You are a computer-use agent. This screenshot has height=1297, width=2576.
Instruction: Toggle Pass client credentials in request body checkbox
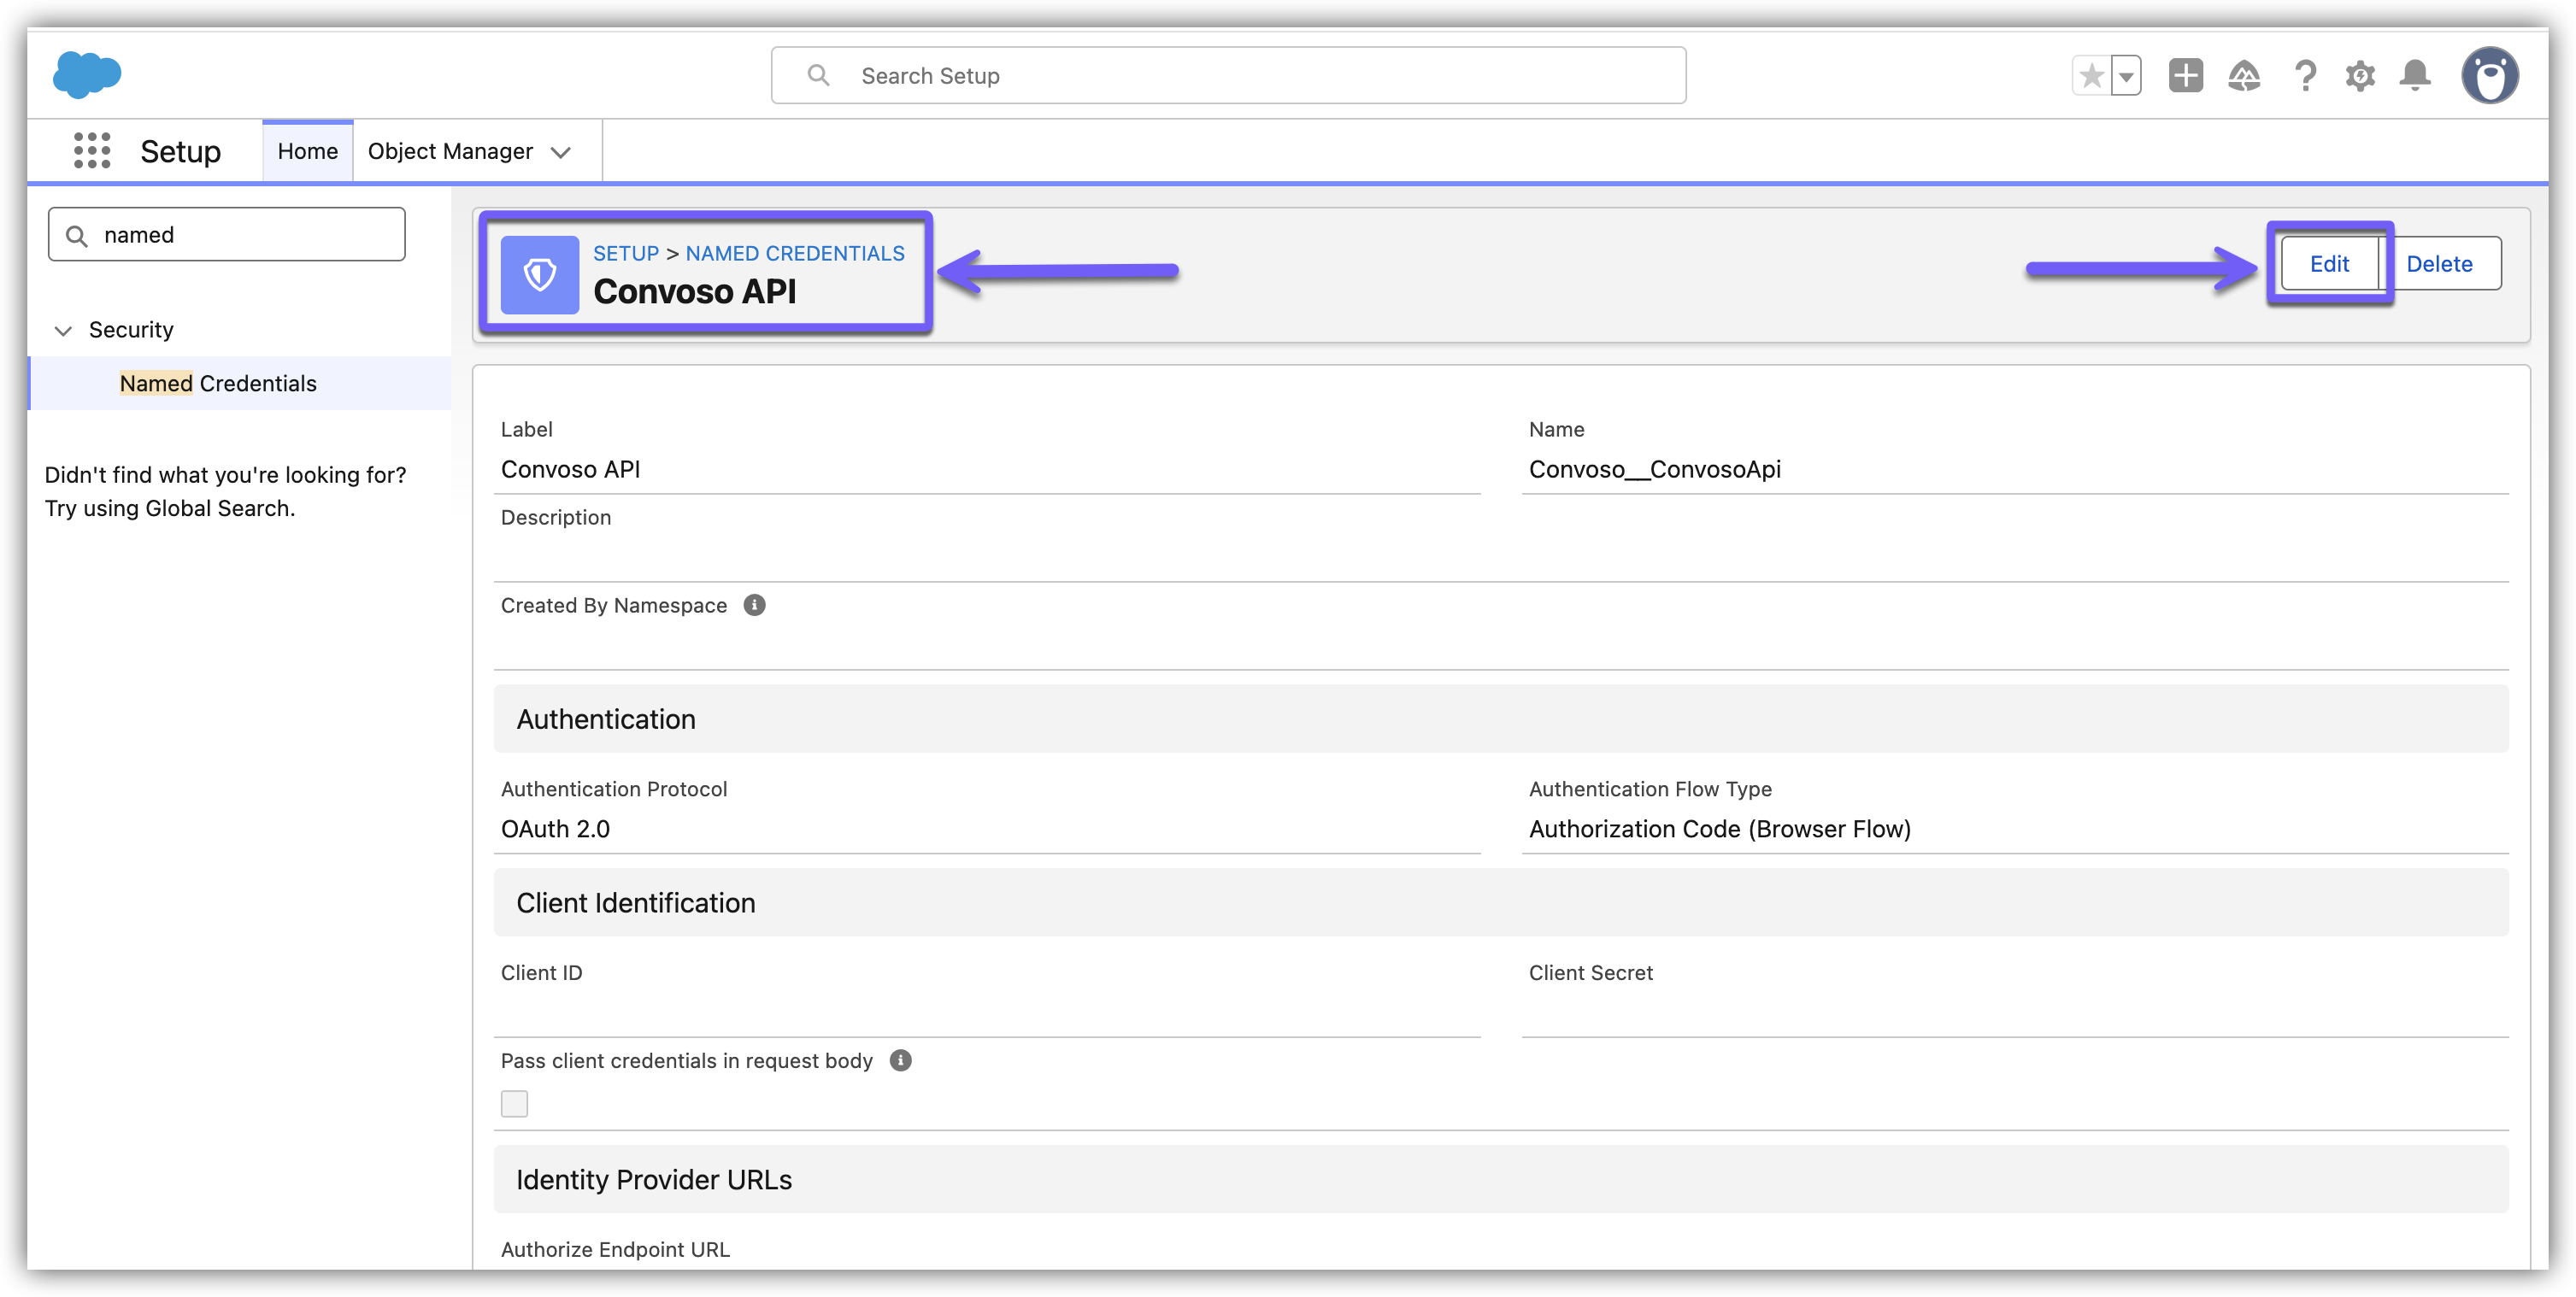(514, 1104)
